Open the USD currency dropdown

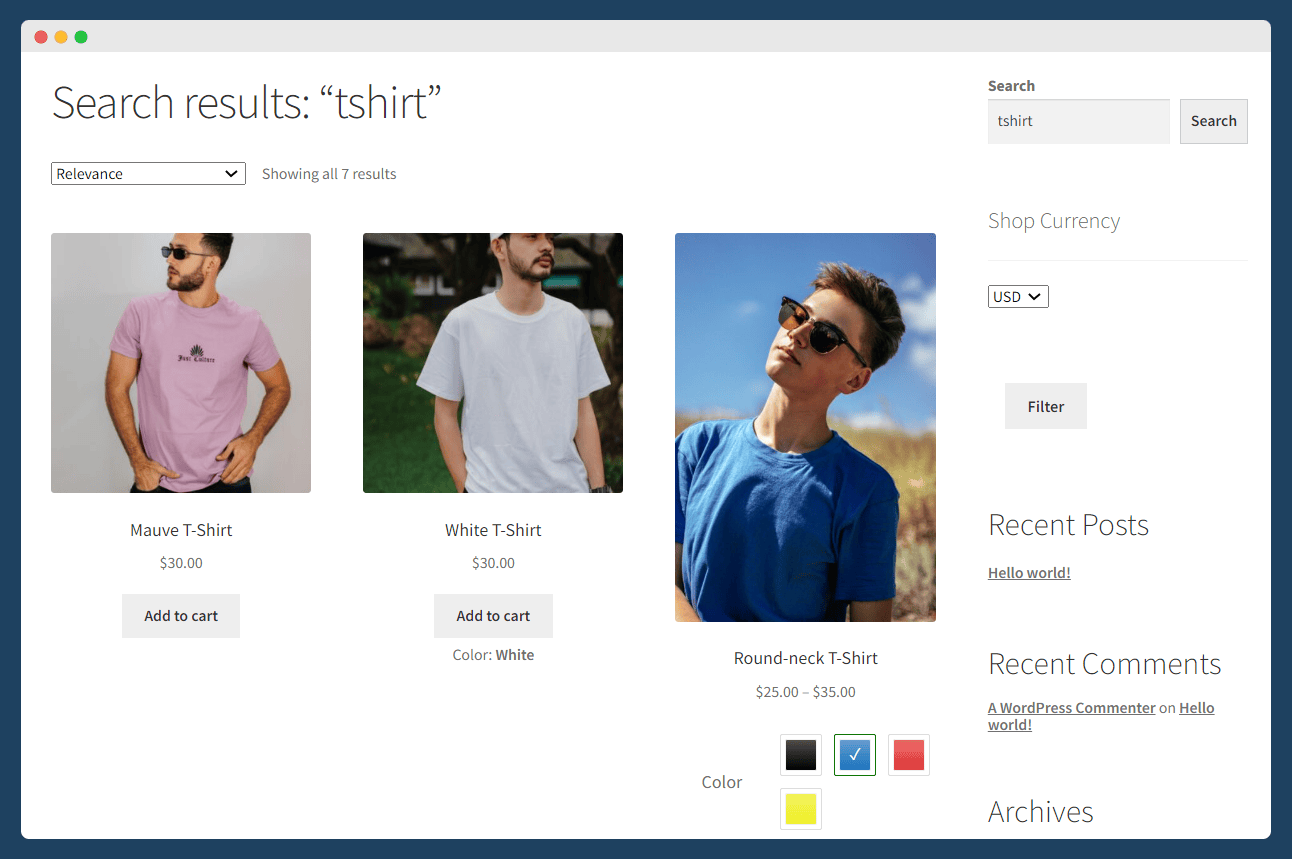click(1017, 296)
